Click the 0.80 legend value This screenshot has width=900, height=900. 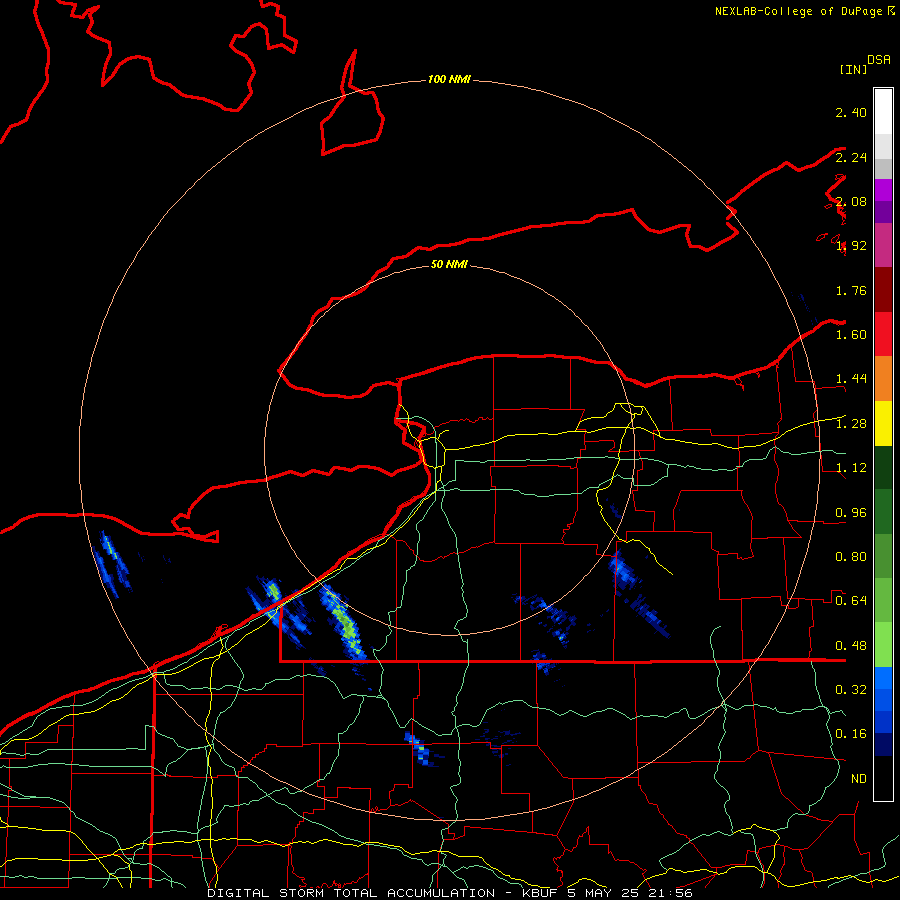coord(851,557)
